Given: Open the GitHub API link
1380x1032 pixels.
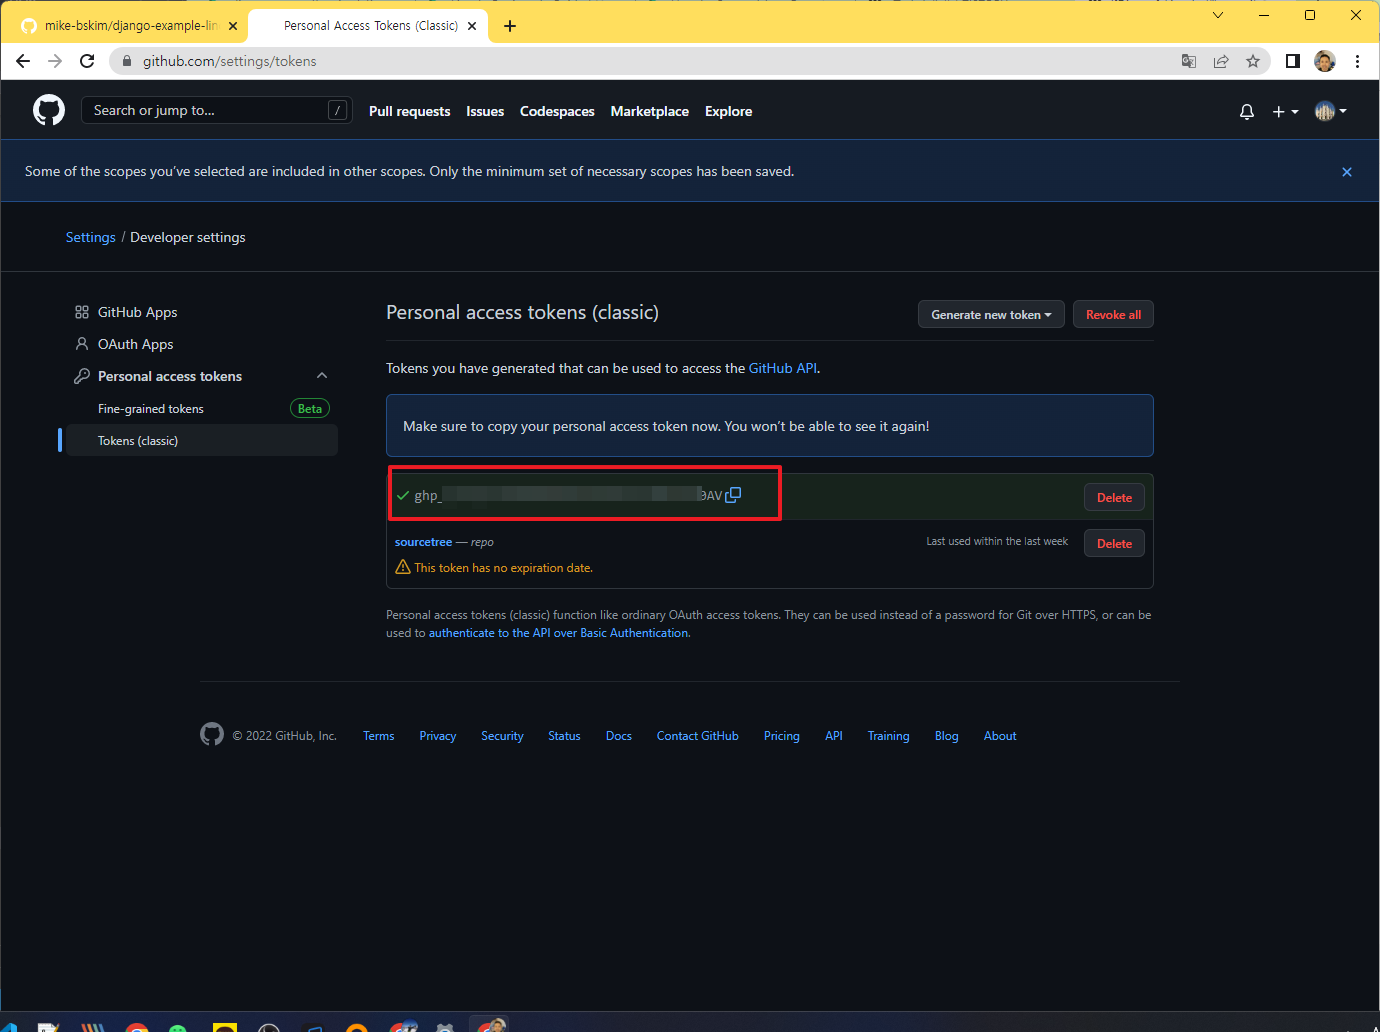Looking at the screenshot, I should click(x=783, y=368).
